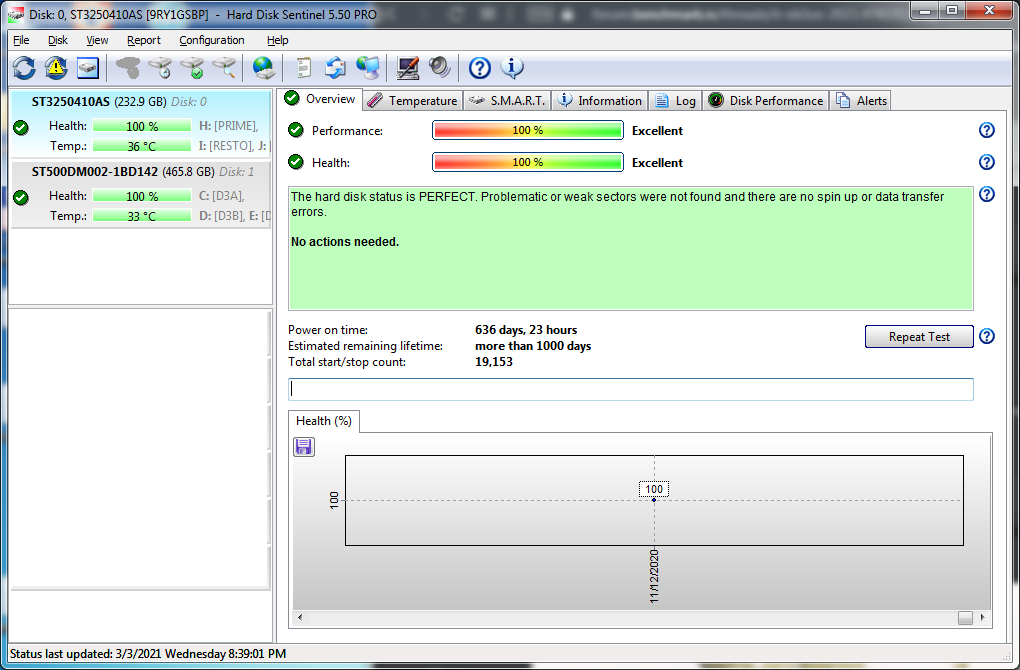
Task: Click help icon next to Repeat Test
Action: tap(987, 336)
